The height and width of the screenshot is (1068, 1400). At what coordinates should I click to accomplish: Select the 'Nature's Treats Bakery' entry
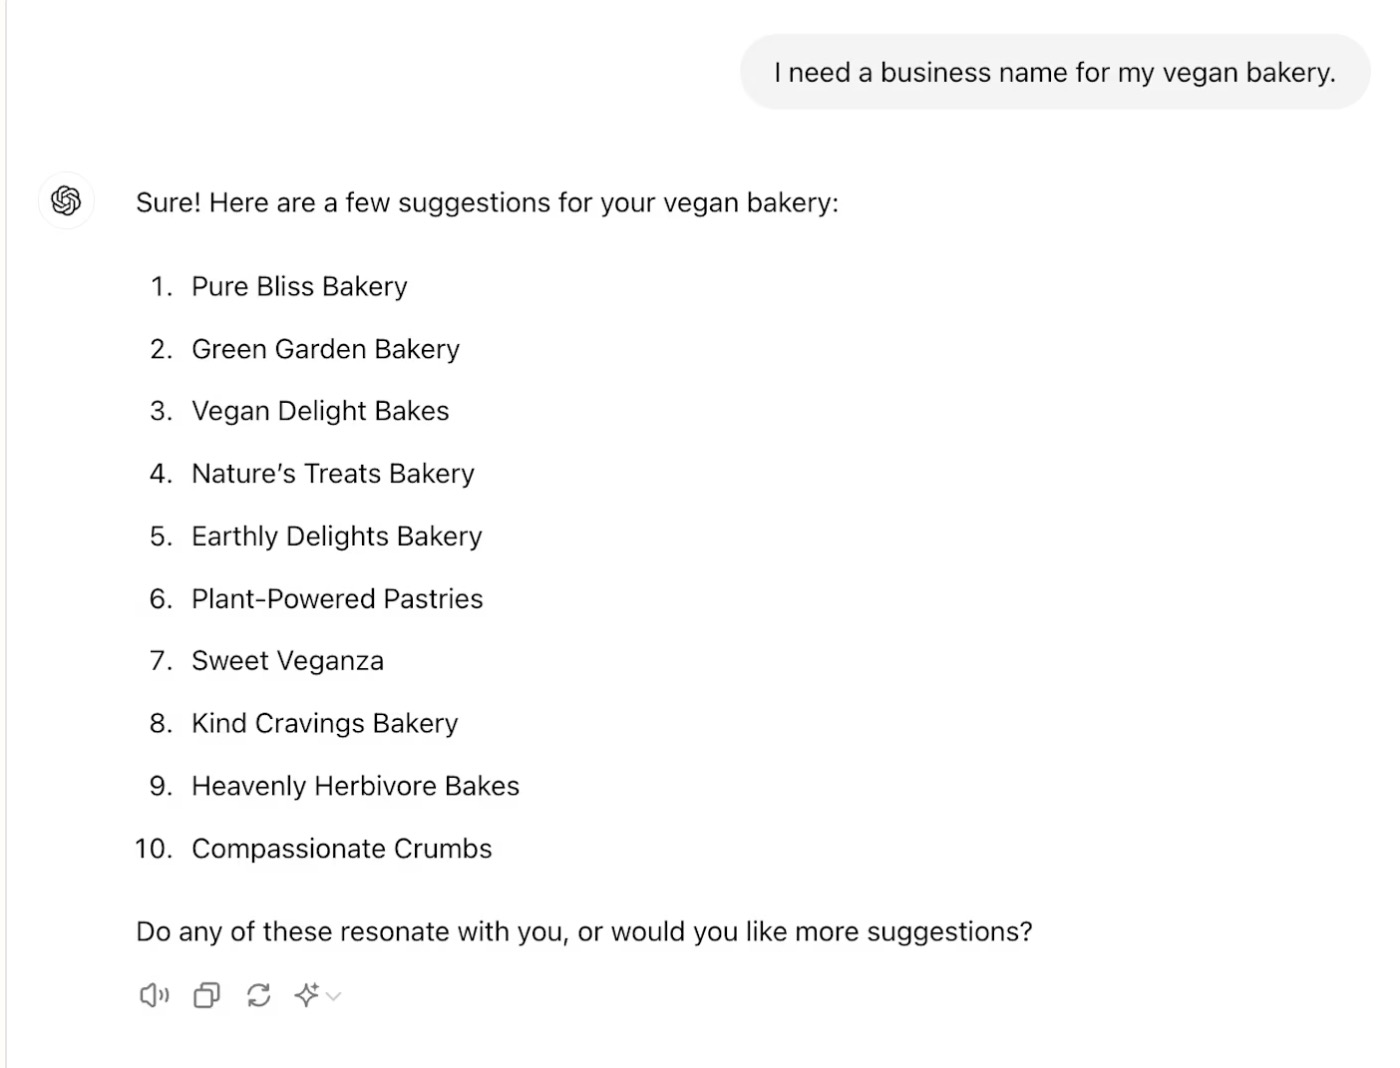(x=333, y=473)
